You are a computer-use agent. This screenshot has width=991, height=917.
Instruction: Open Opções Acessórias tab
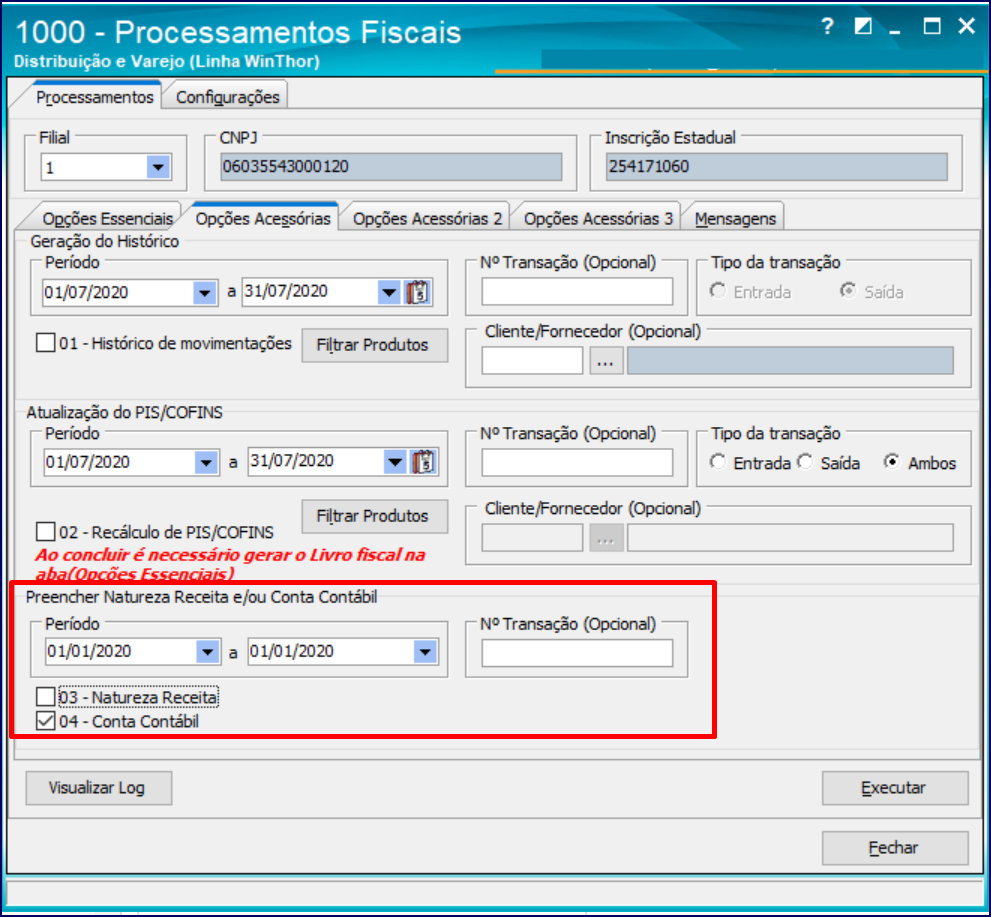coord(263,219)
